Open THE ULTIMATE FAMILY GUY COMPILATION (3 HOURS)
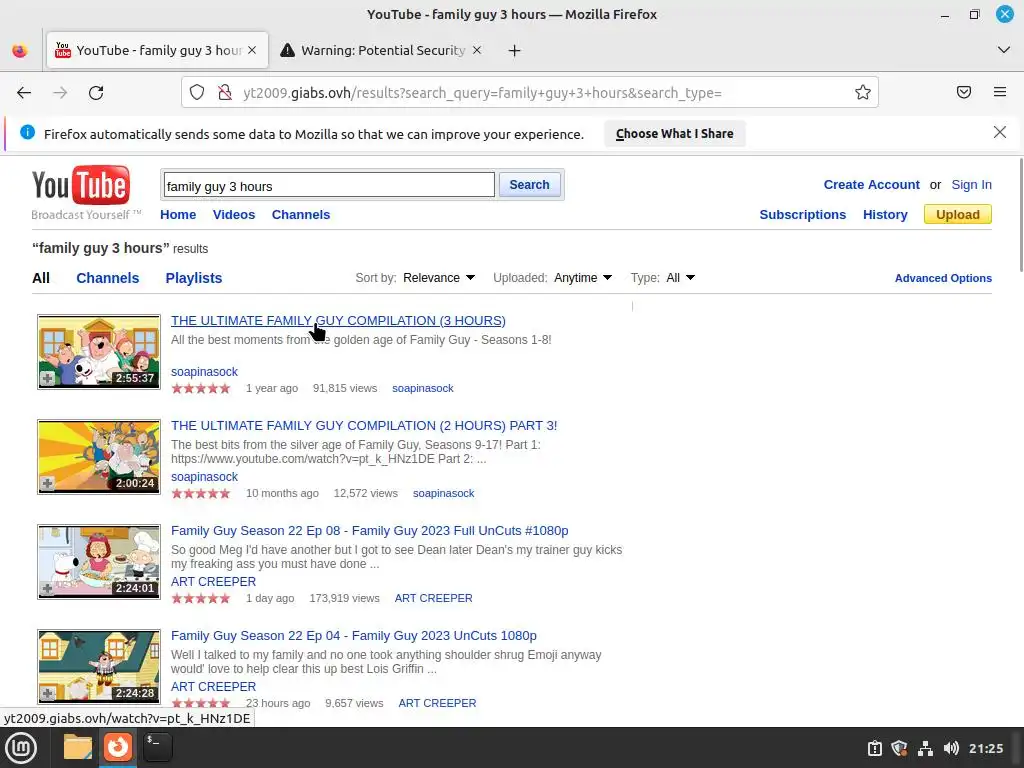The width and height of the screenshot is (1024, 768). (338, 321)
